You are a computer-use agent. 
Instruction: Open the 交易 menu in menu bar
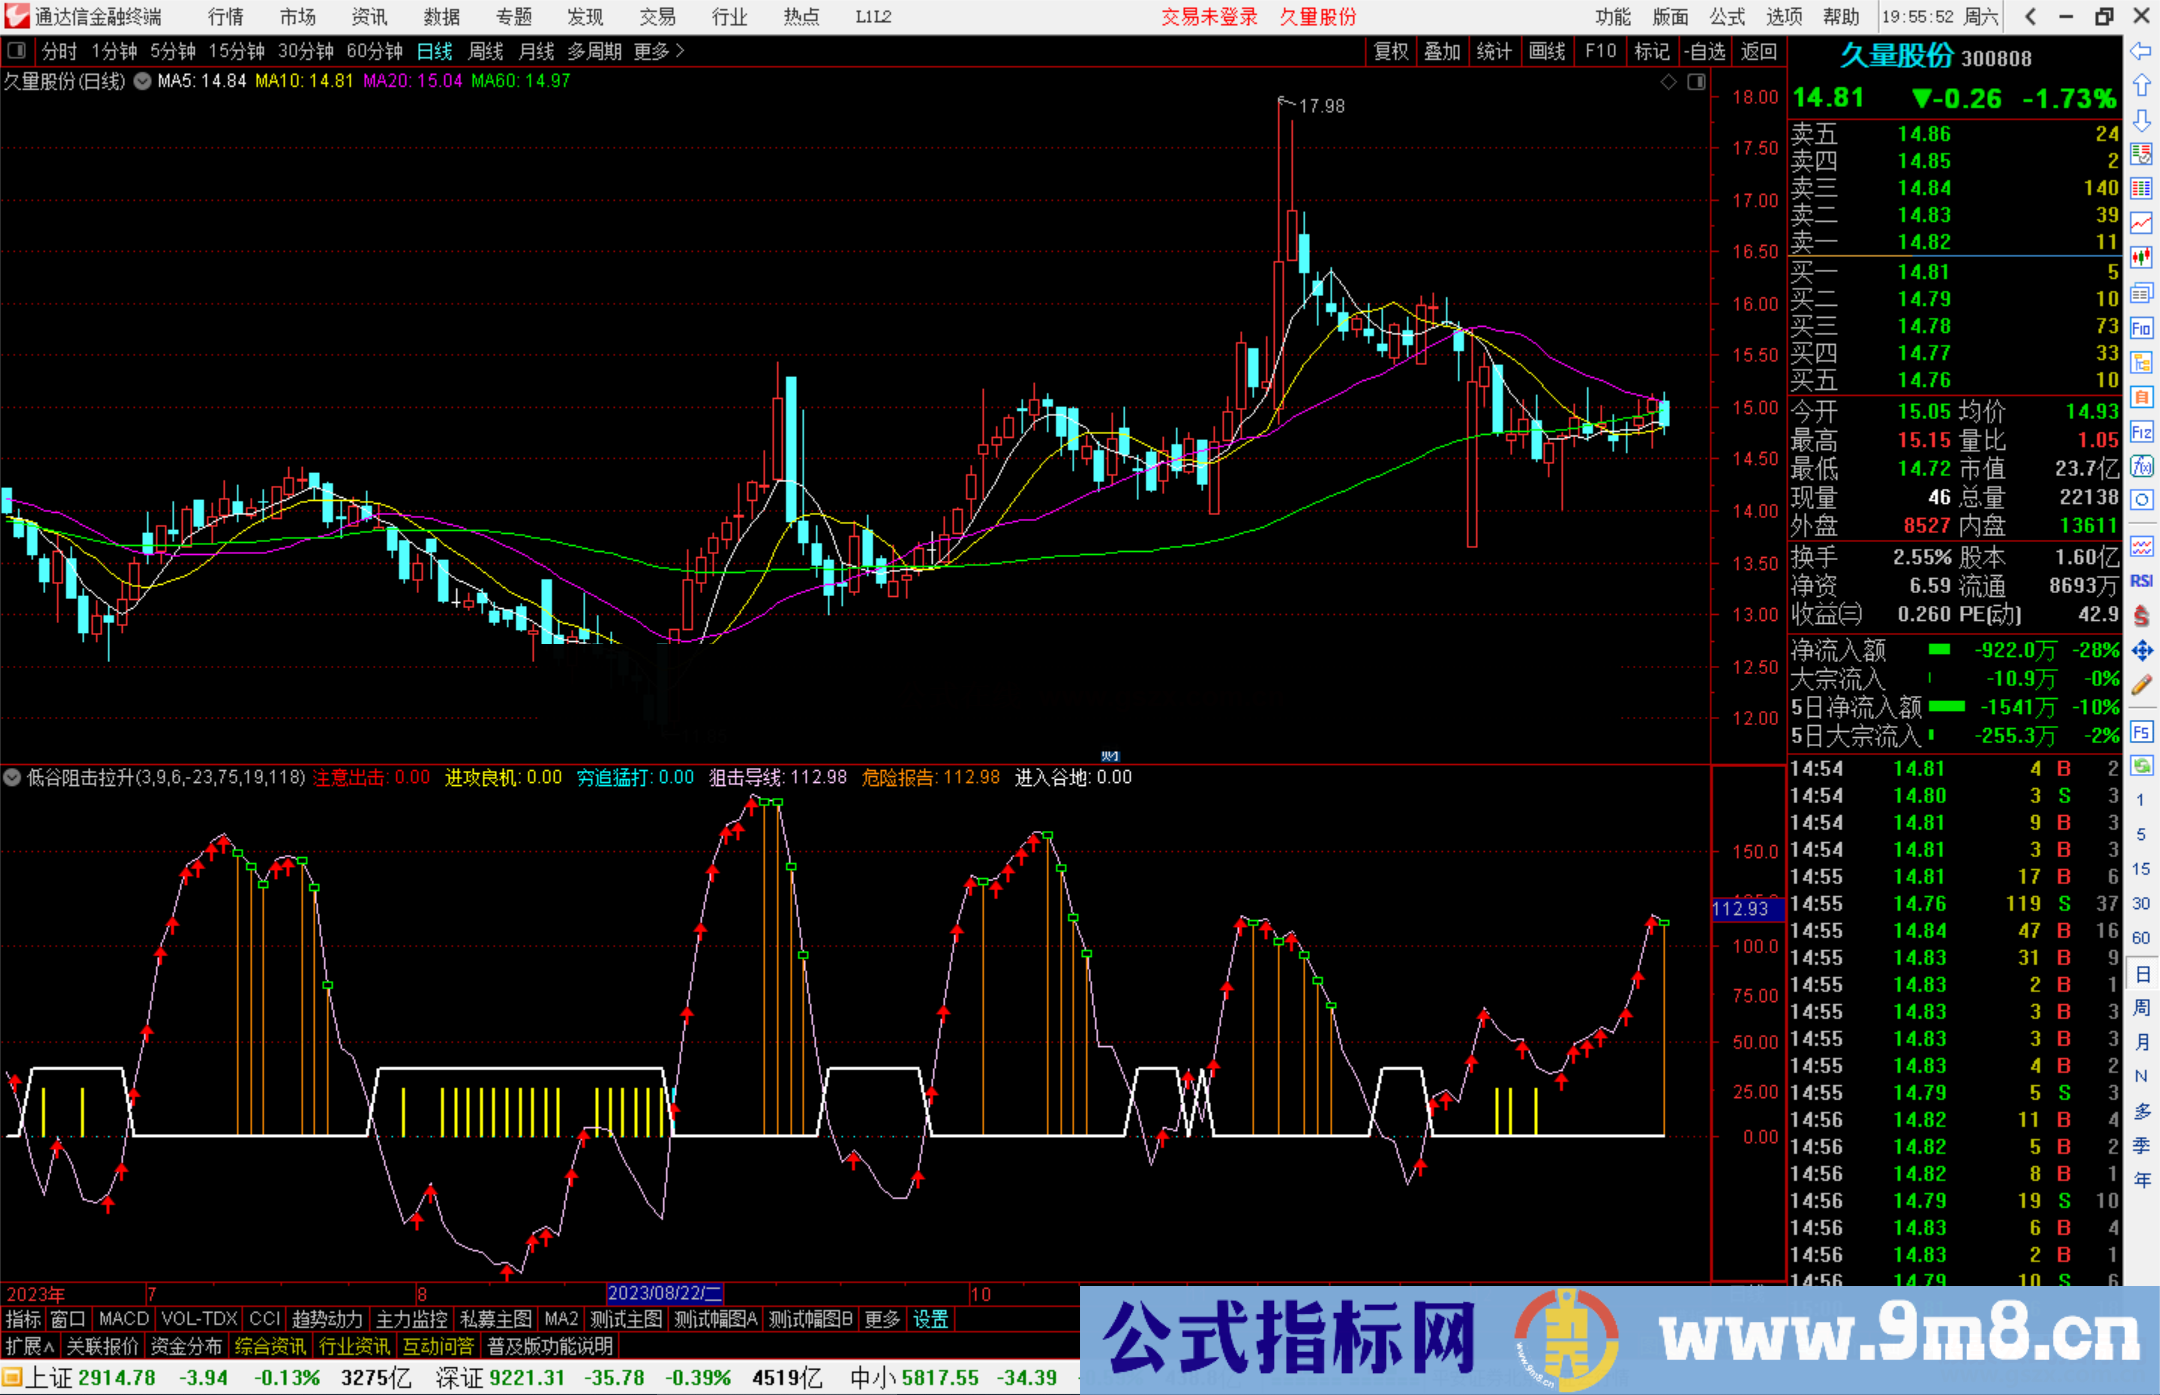click(x=658, y=16)
